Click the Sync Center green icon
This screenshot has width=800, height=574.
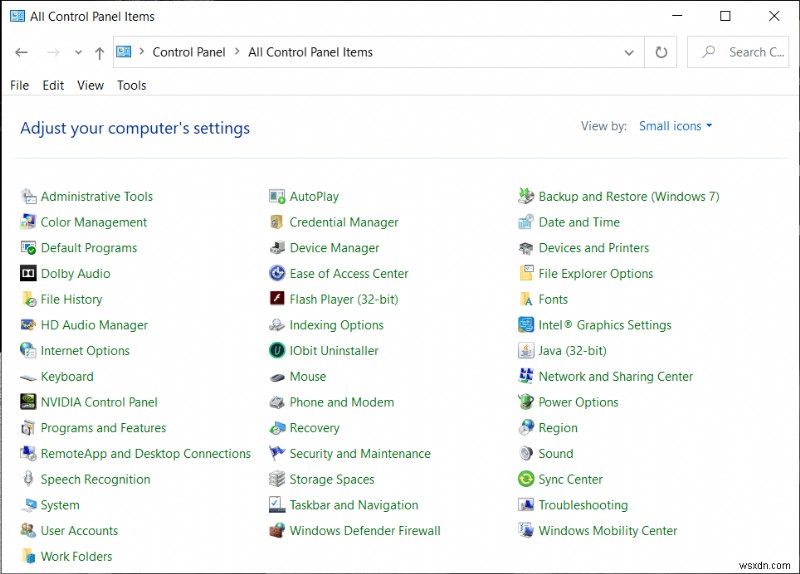tap(526, 479)
